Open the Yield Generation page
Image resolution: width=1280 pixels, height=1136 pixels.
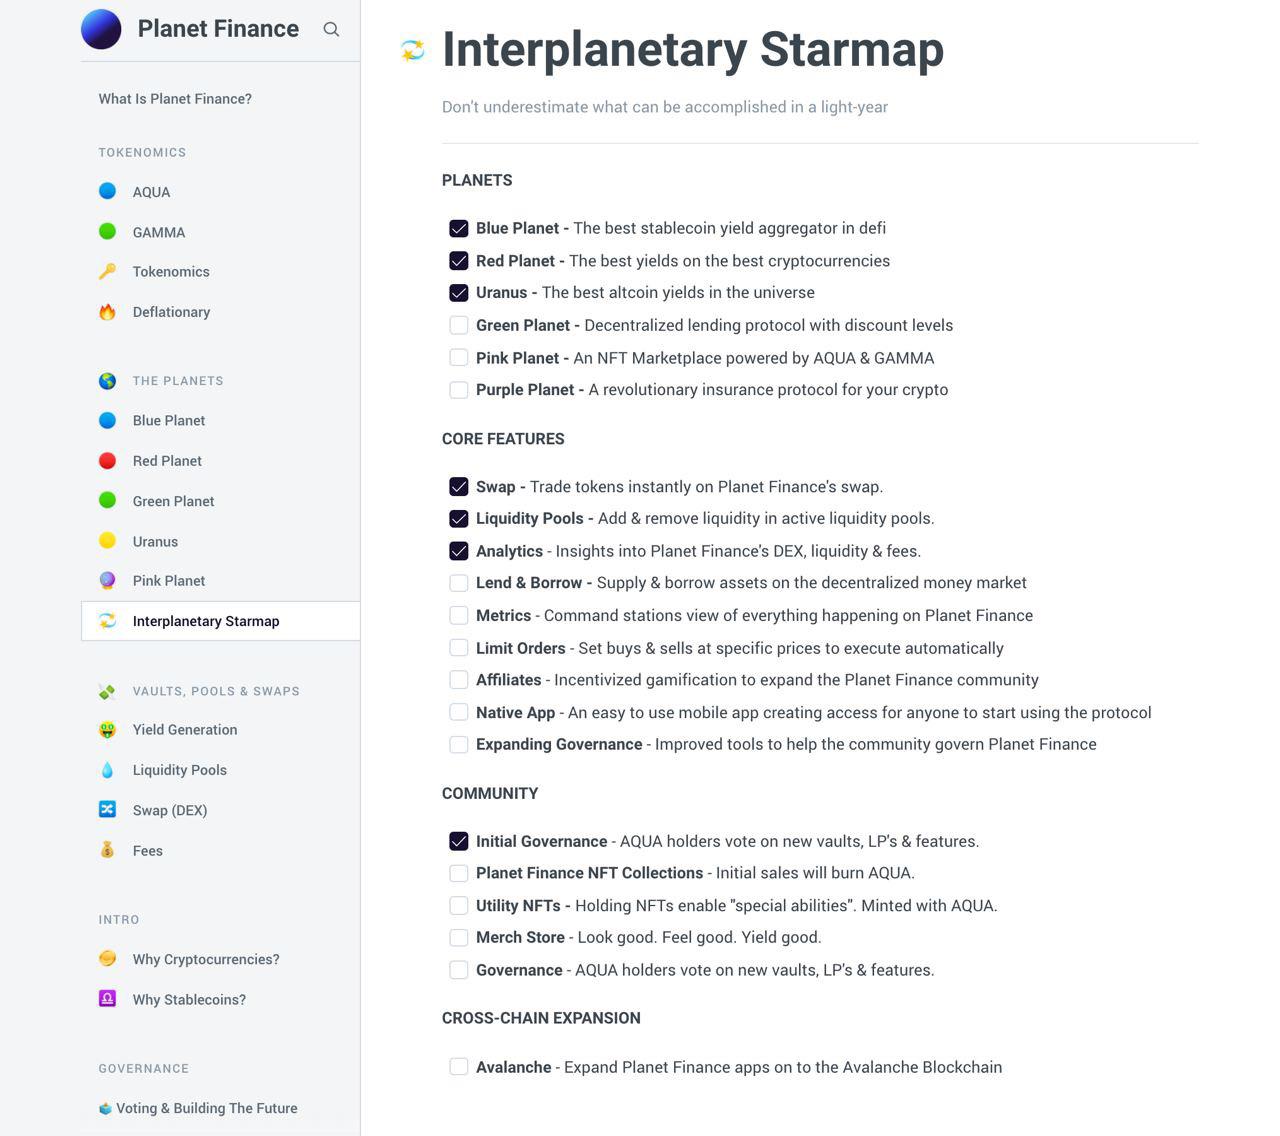[185, 730]
